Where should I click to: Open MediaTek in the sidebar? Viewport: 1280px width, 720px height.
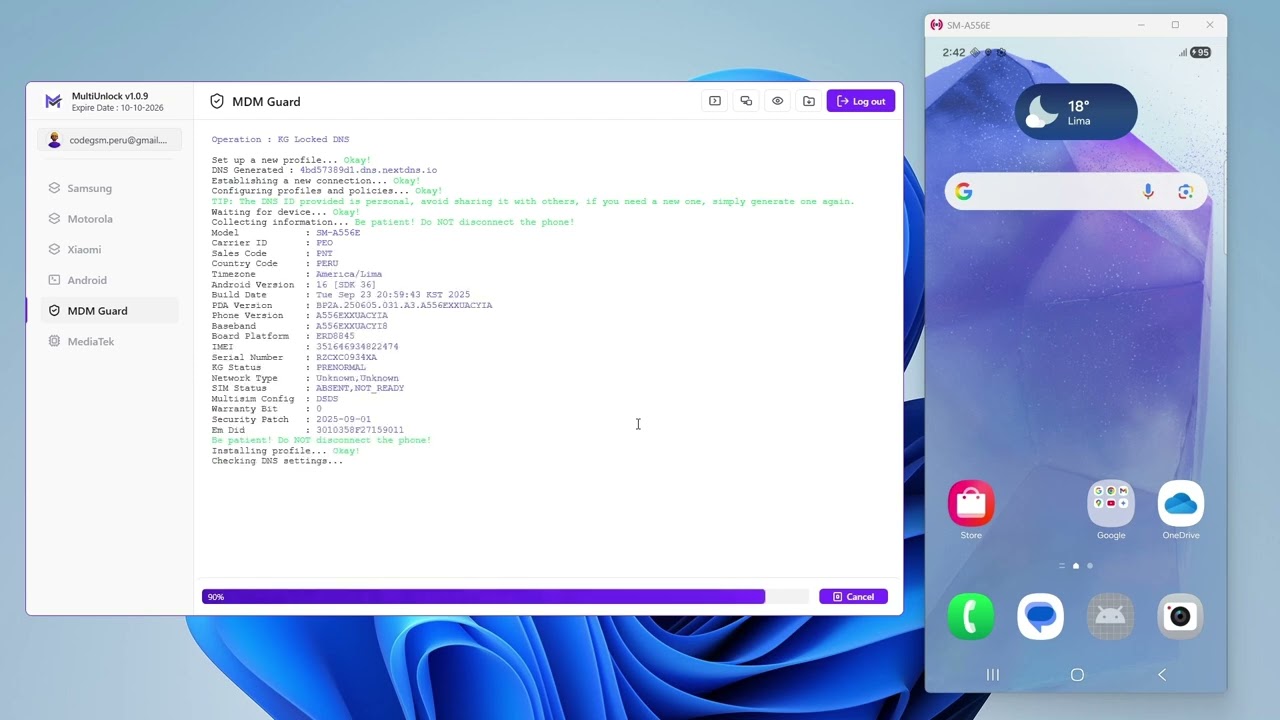pos(110,341)
